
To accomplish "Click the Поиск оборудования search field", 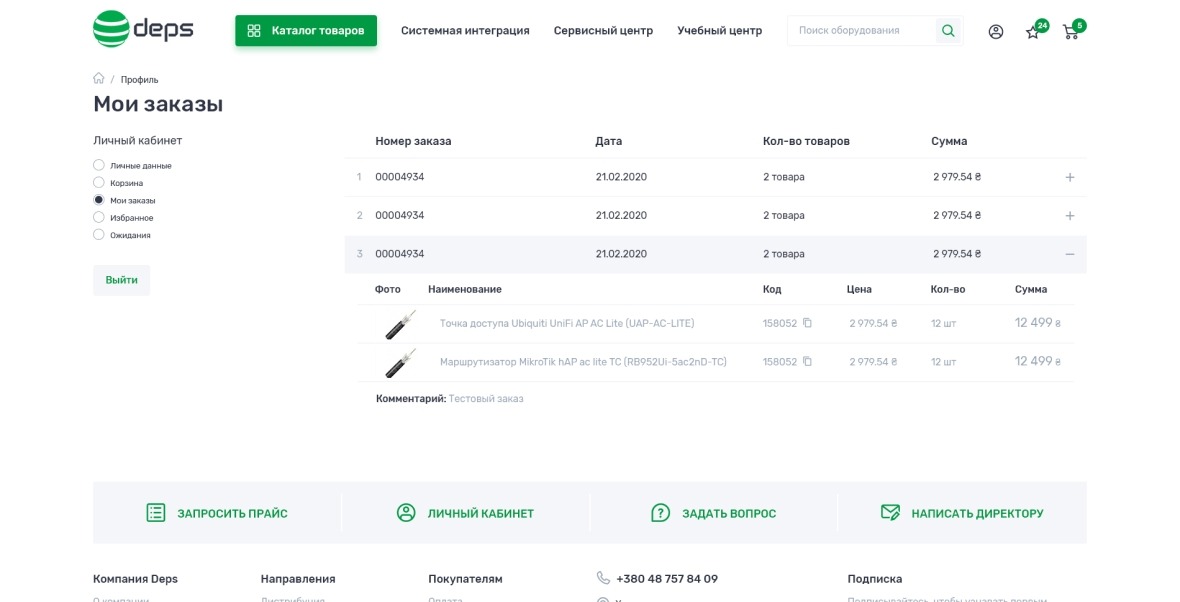I will coord(860,31).
